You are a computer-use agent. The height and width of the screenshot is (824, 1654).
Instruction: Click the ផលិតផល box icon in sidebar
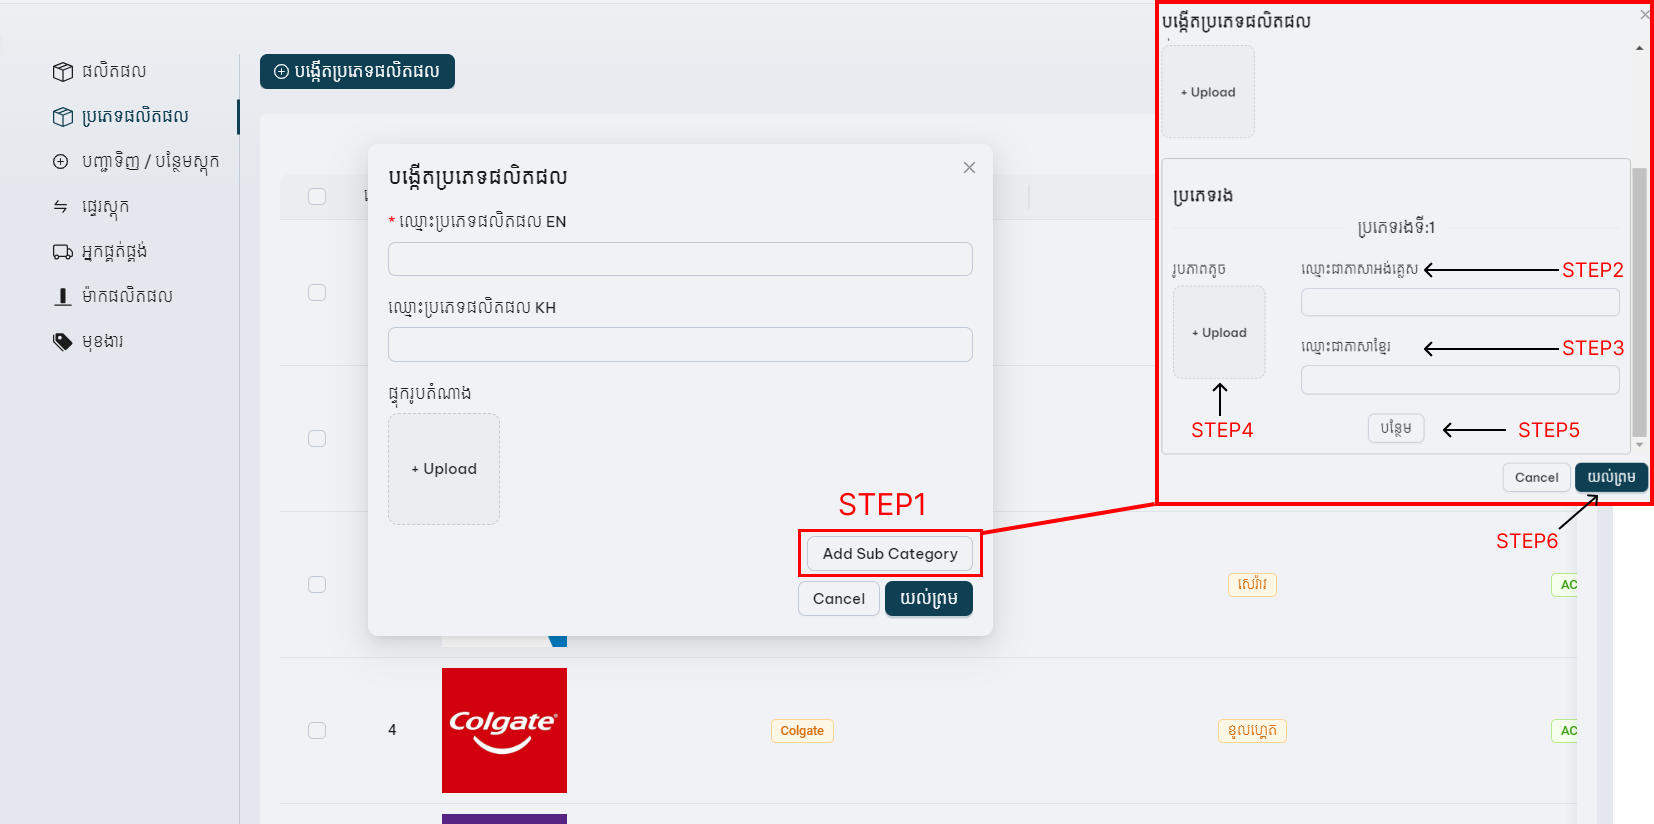[x=63, y=72]
